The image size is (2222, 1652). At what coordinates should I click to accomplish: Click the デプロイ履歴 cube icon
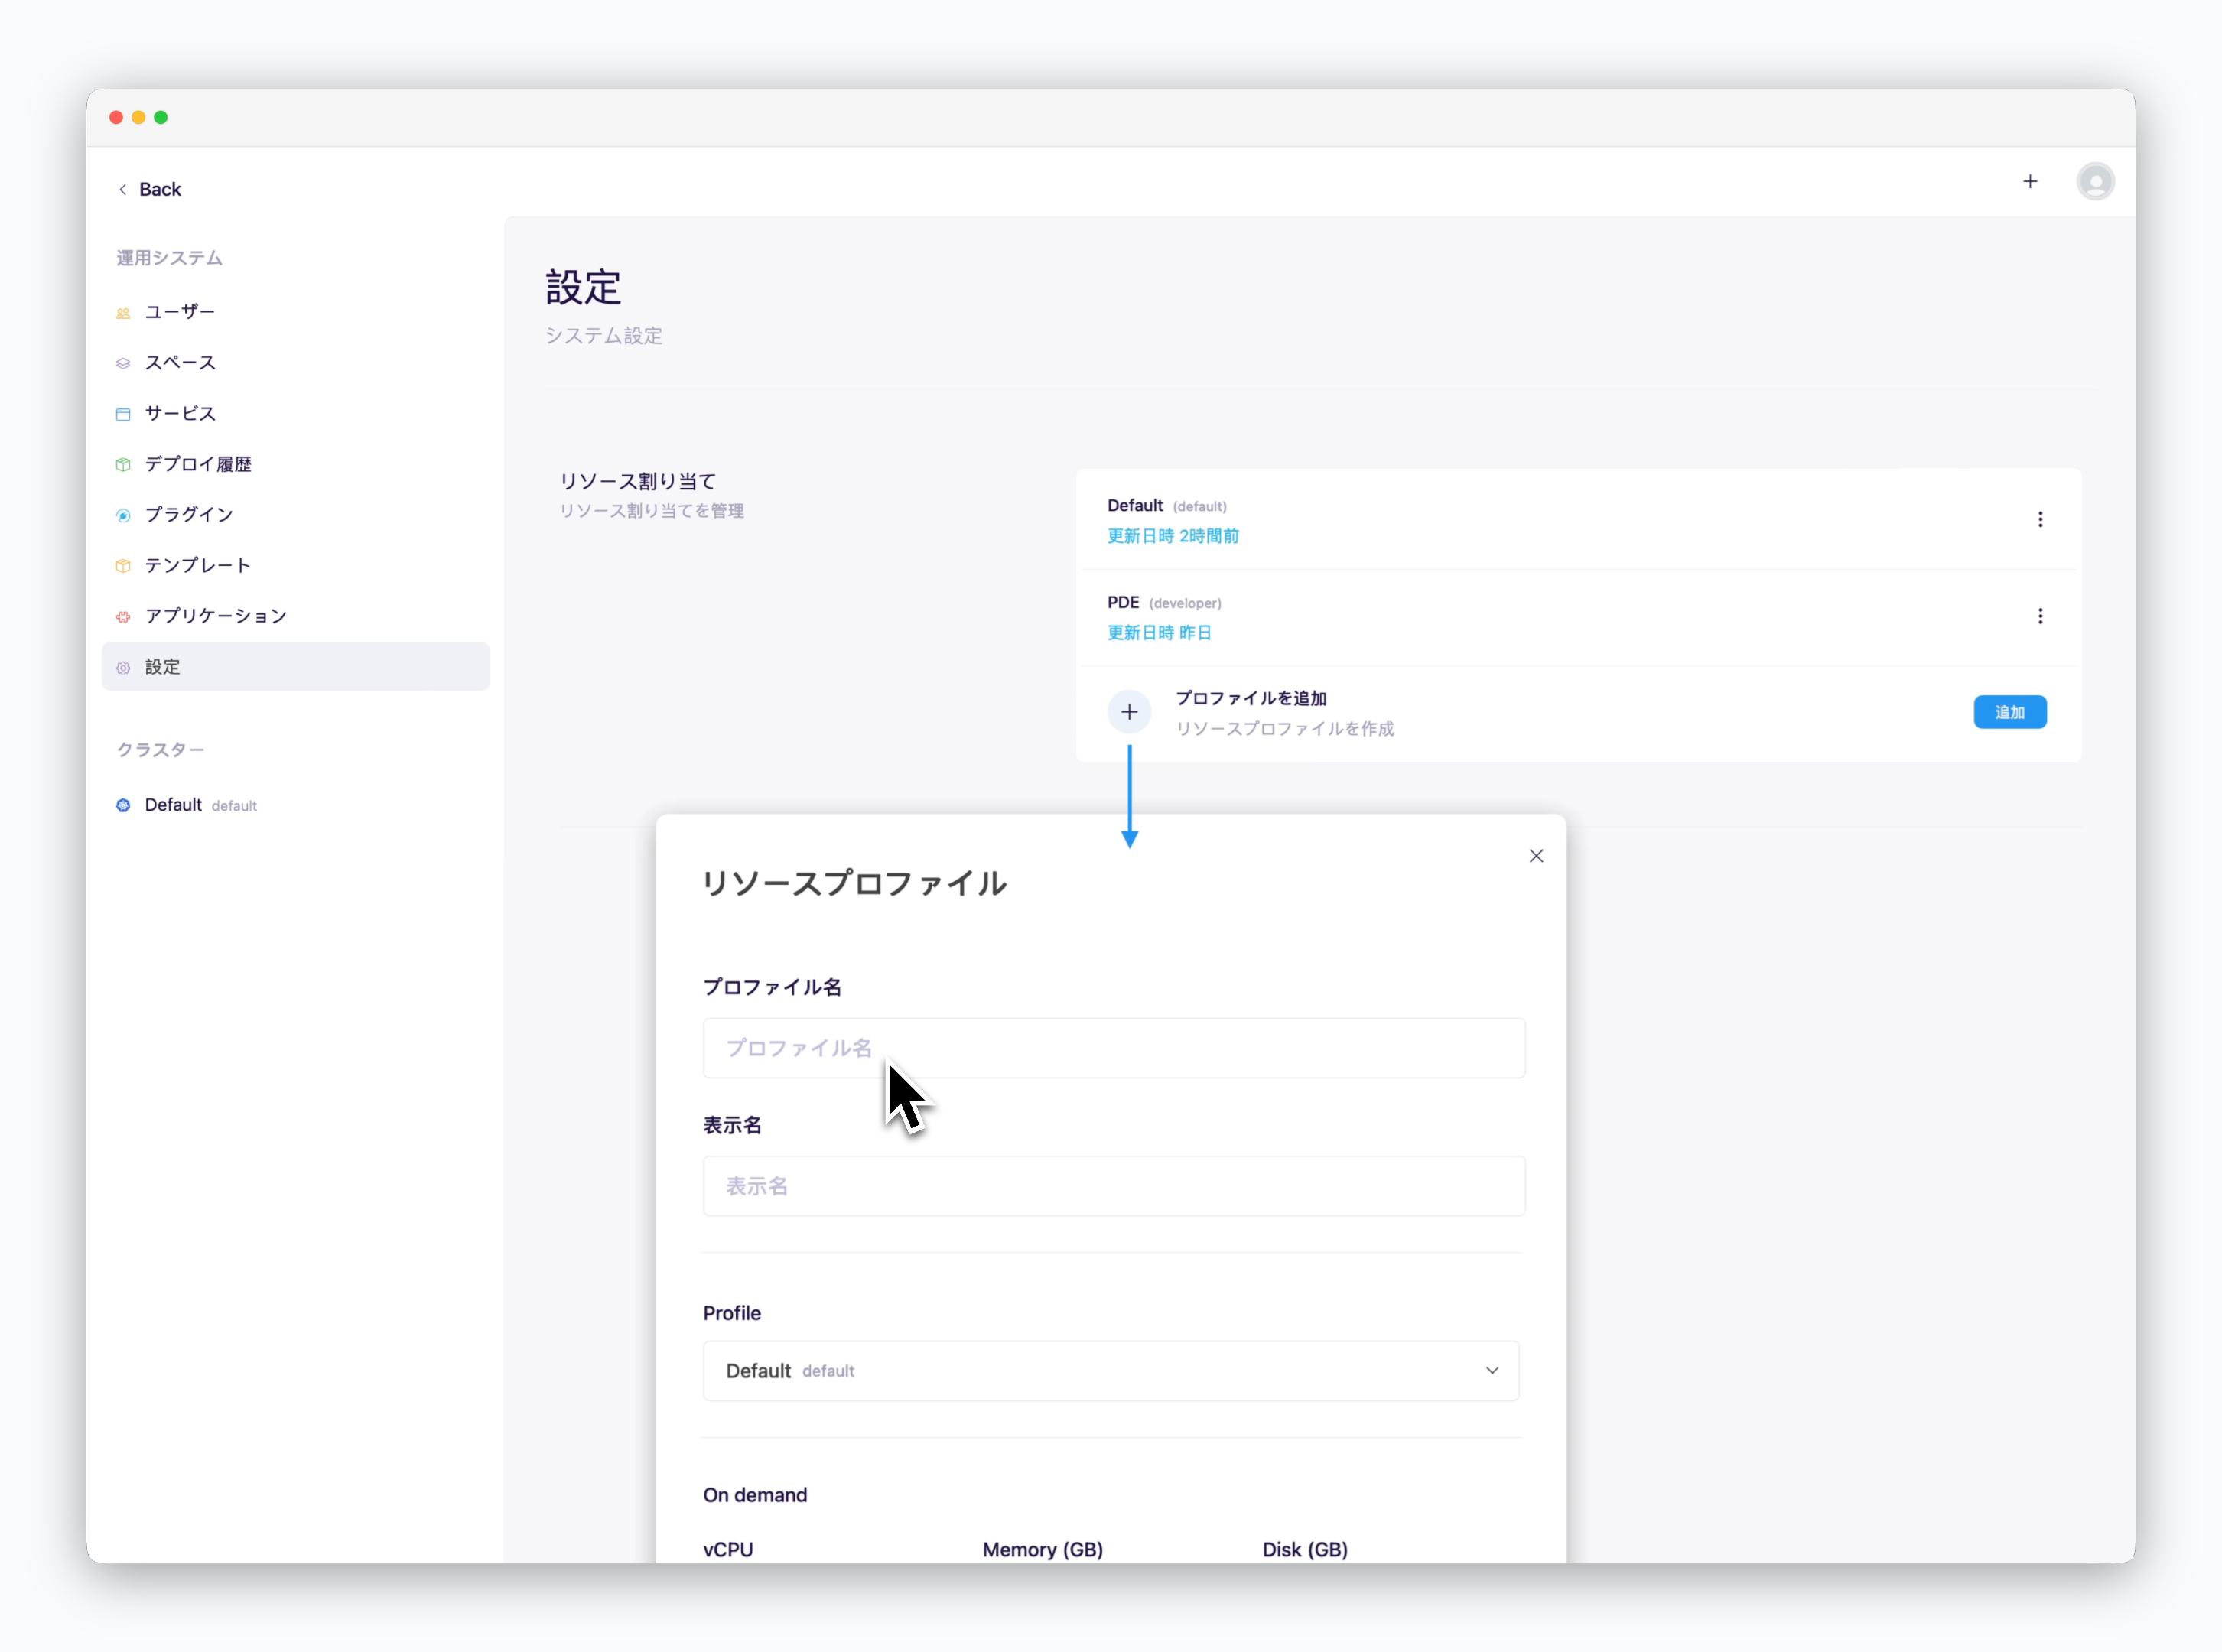point(123,465)
